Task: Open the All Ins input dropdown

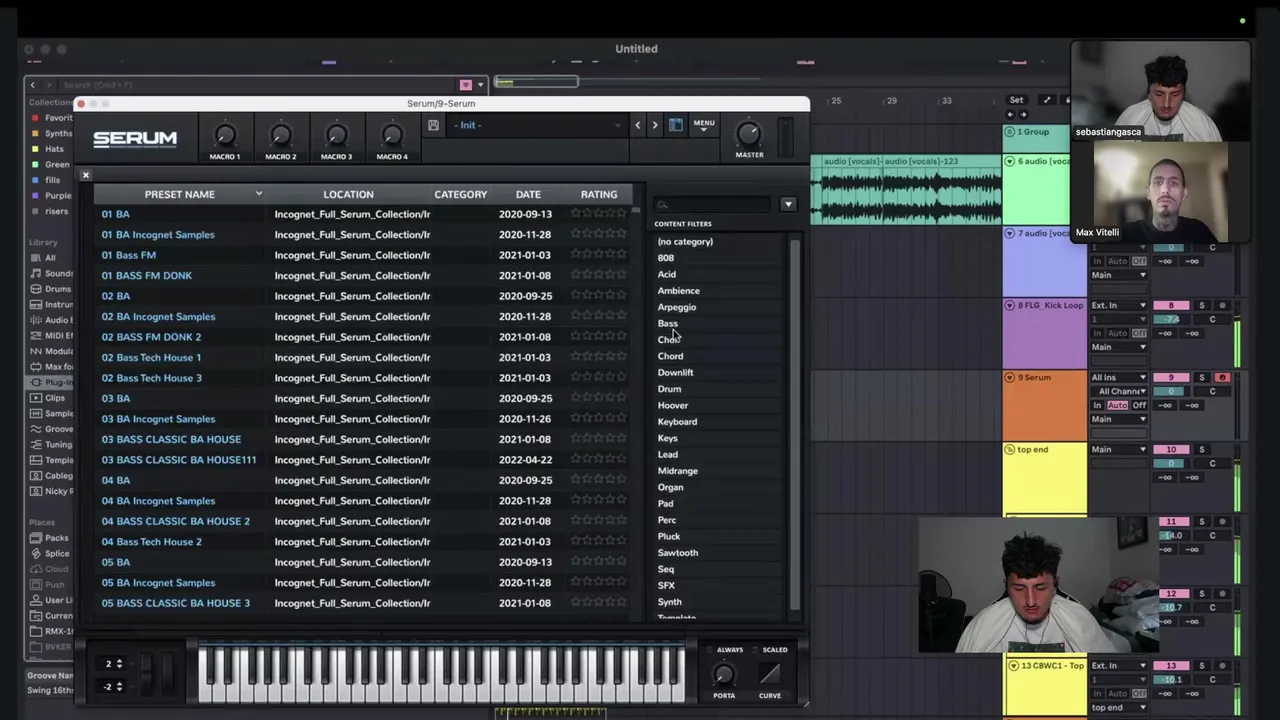Action: pos(1118,377)
